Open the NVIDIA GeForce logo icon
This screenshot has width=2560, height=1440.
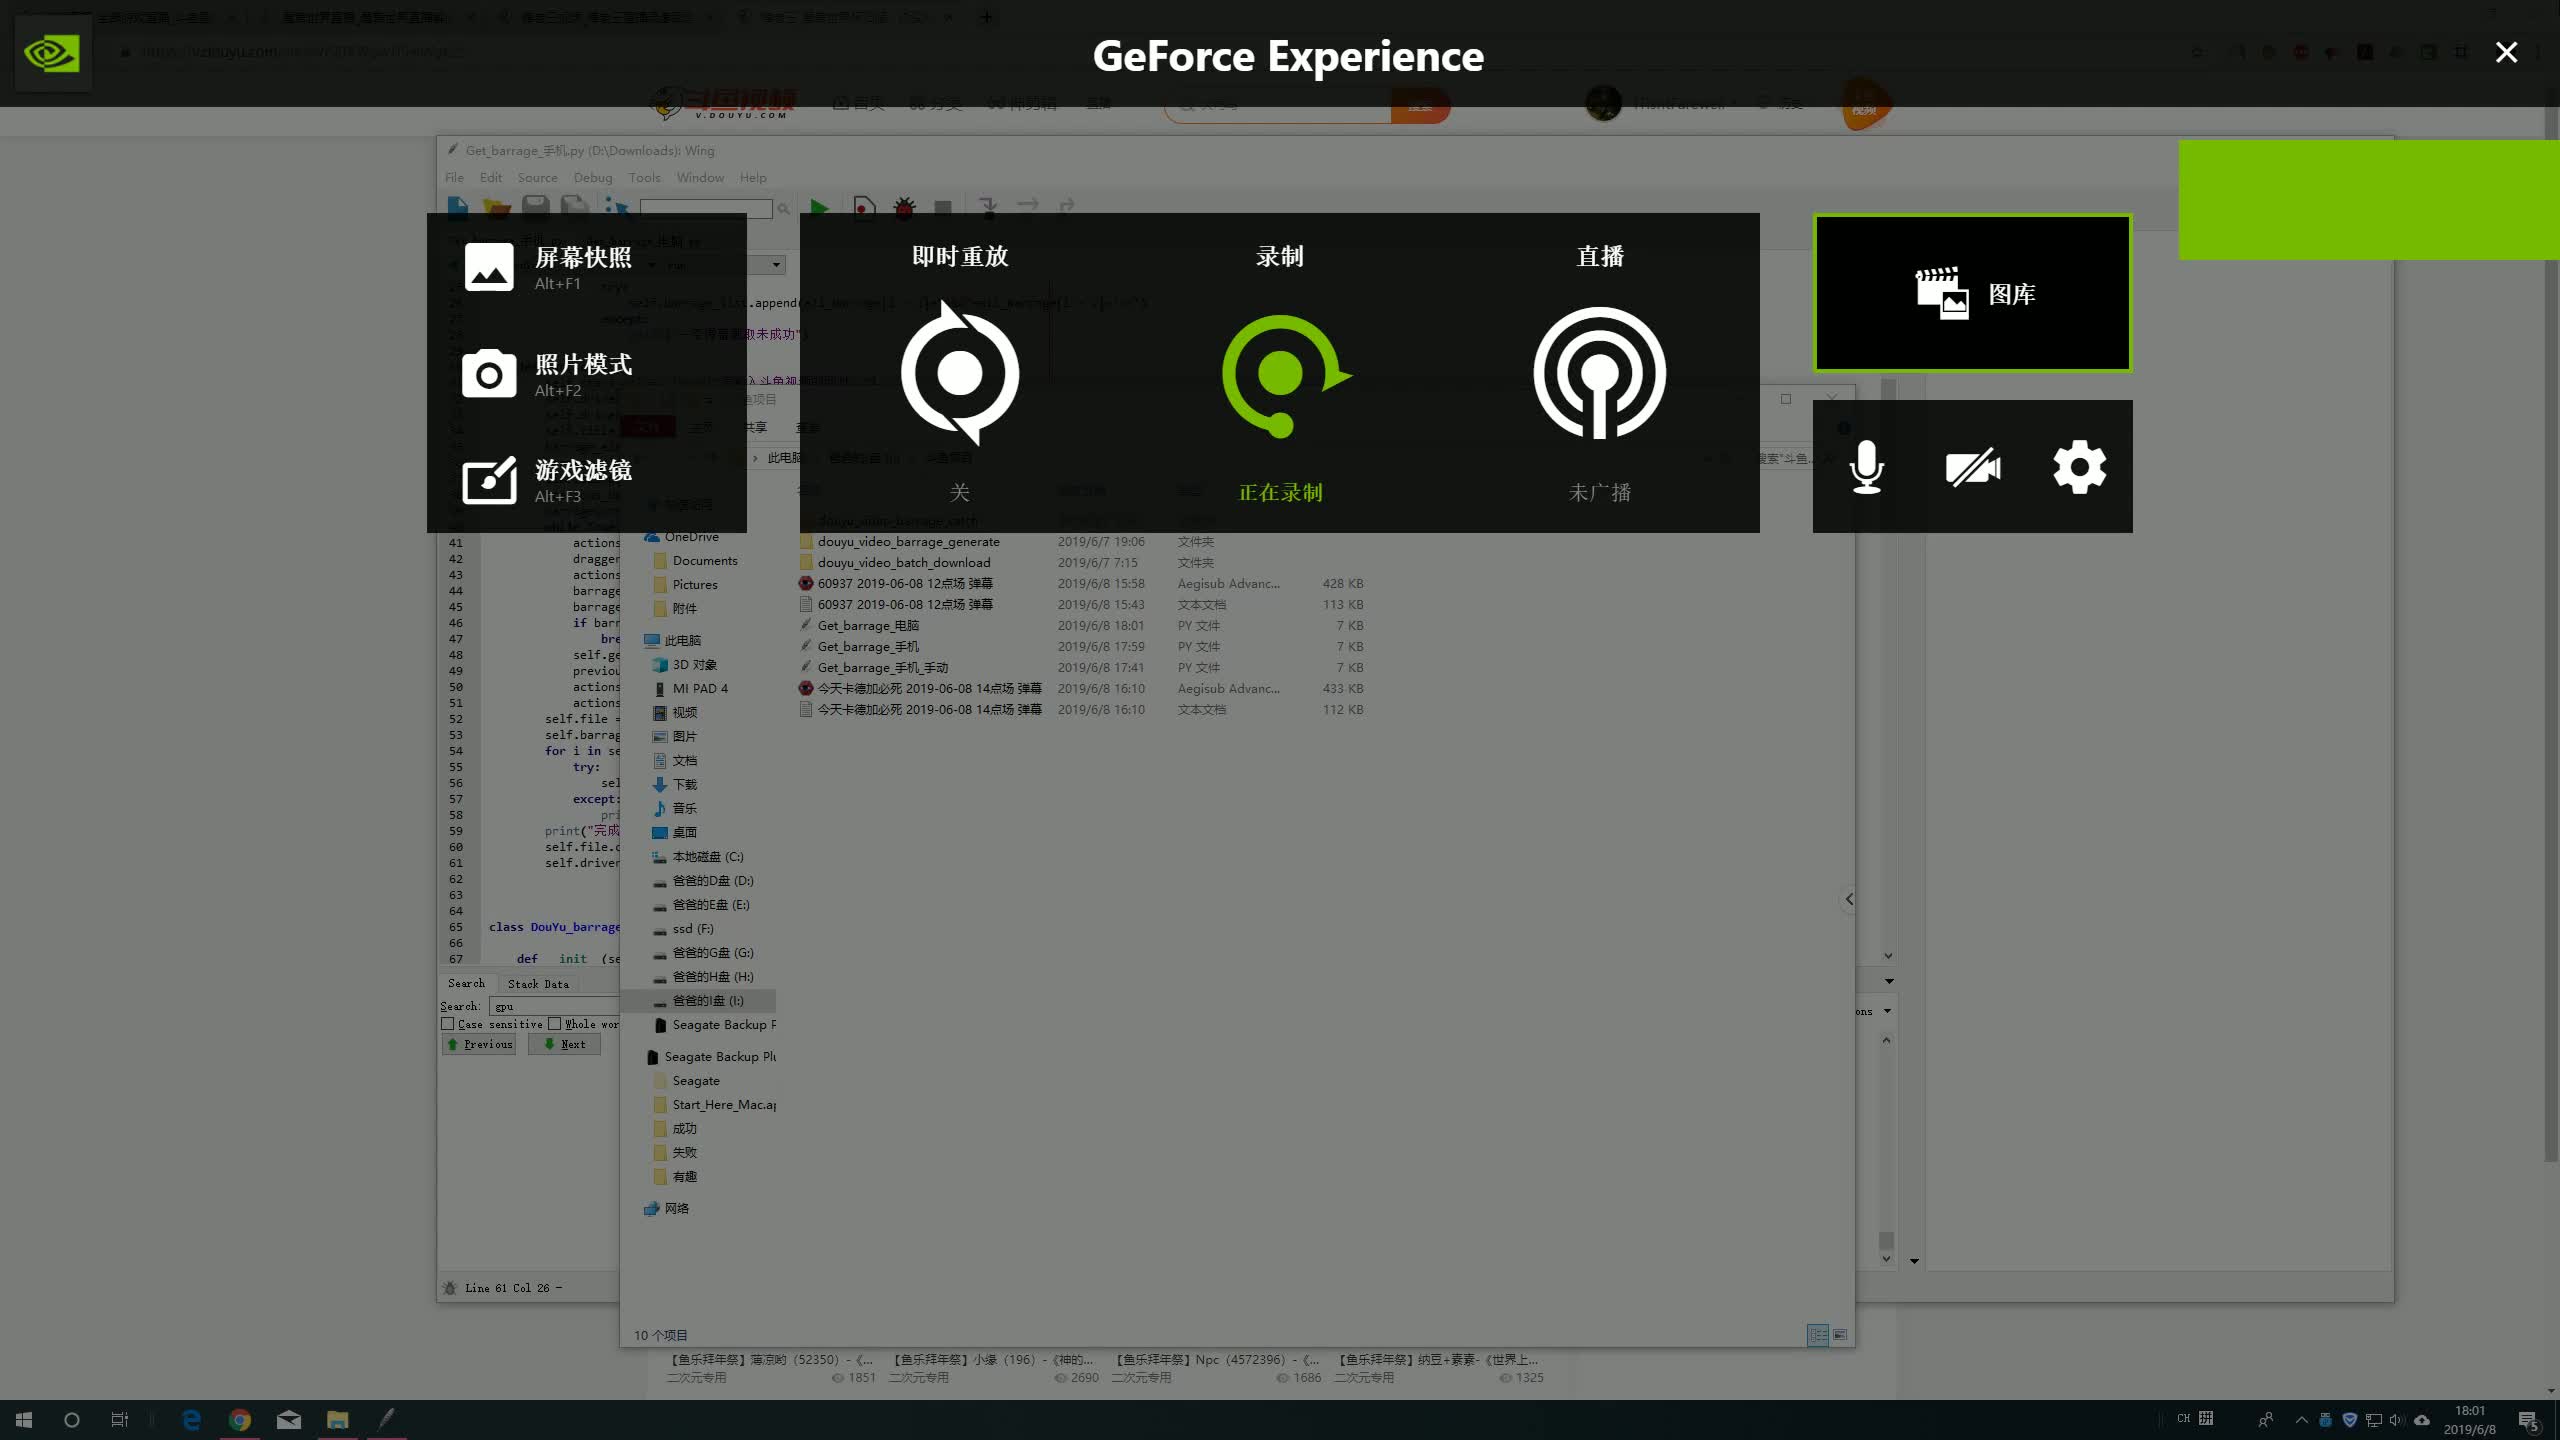[x=52, y=53]
